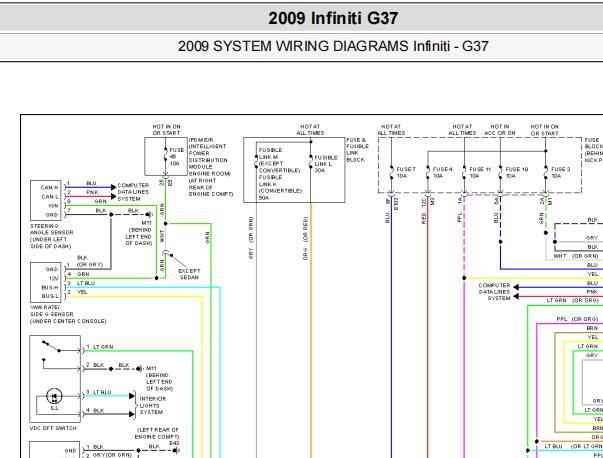Click the '12V' pin of yaw rate sensor
This screenshot has width=603, height=458.
coord(53,278)
